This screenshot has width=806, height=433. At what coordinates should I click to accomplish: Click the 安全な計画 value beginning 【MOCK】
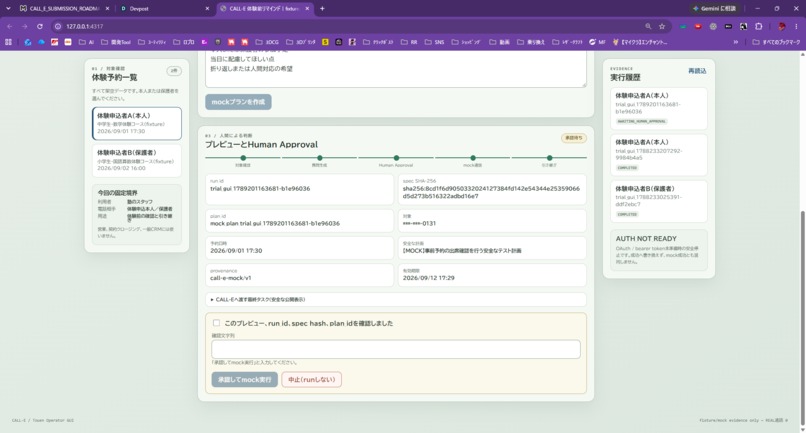point(462,251)
